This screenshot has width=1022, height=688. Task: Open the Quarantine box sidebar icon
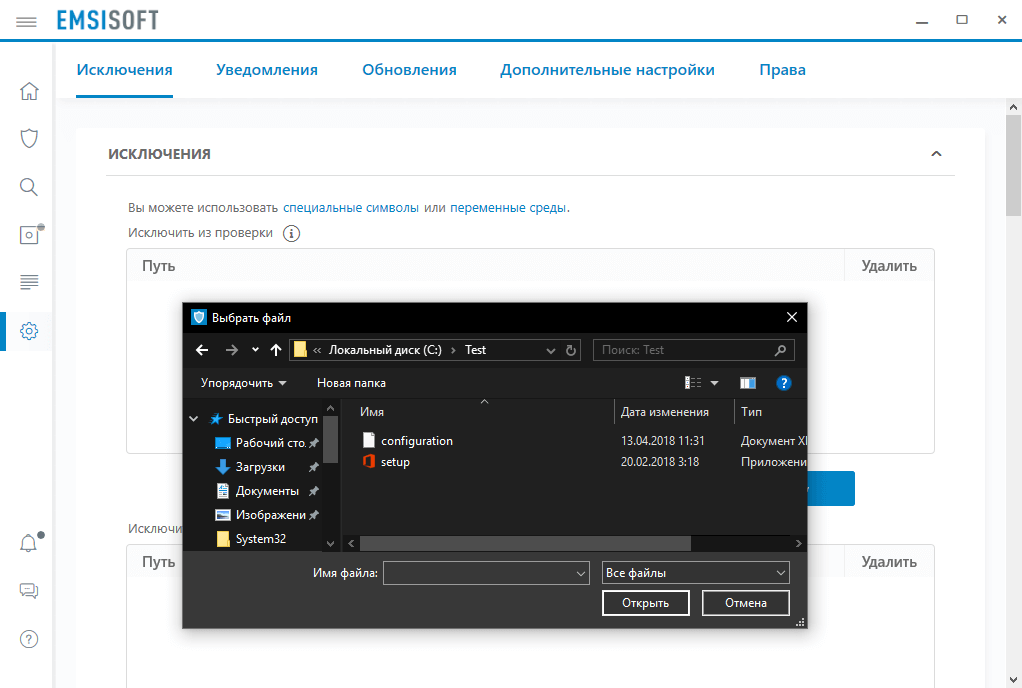[30, 234]
